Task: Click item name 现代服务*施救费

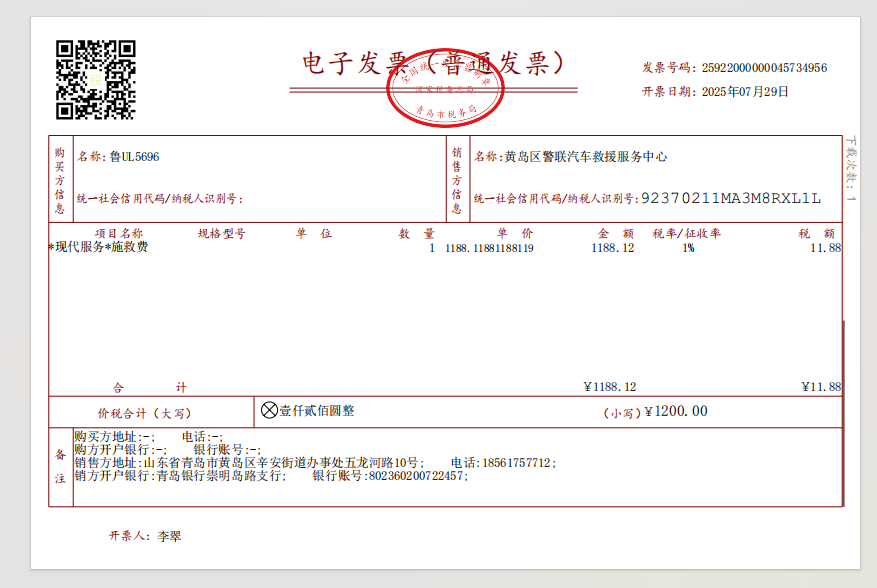Action: pos(99,247)
